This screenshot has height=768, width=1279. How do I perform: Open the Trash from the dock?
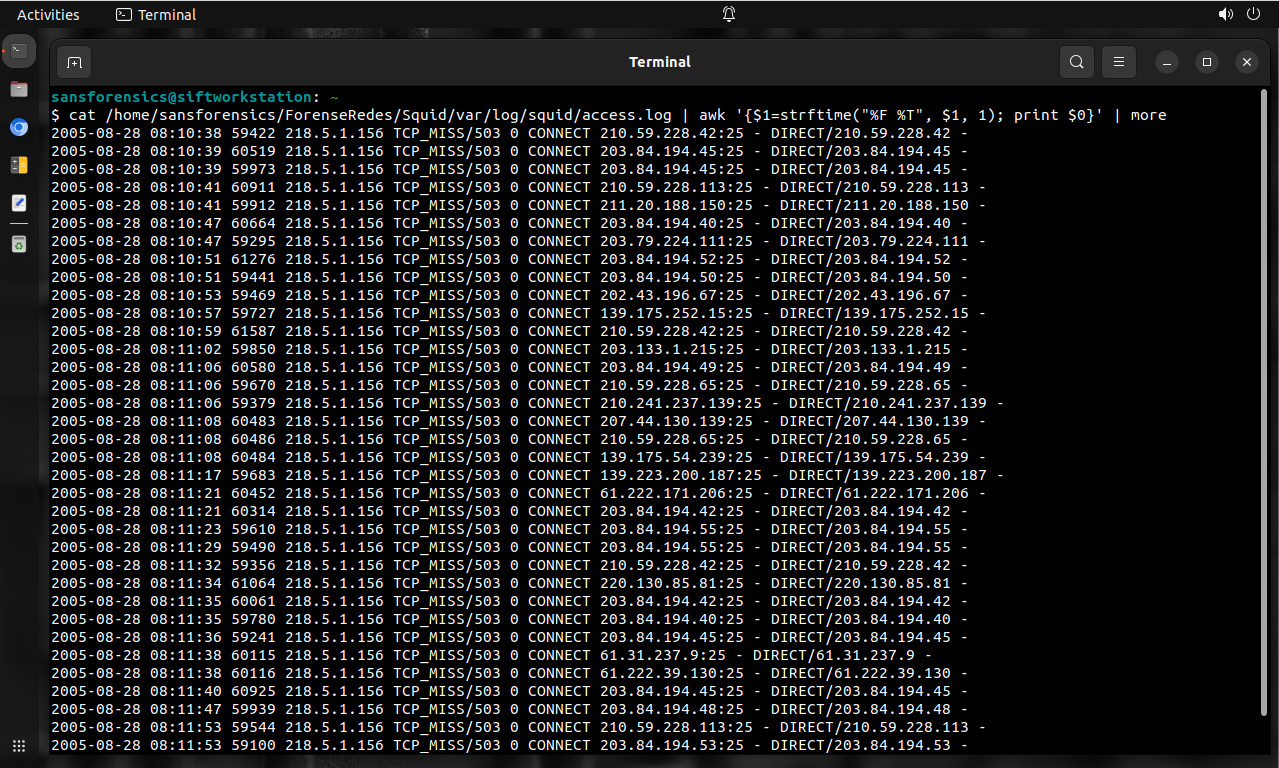point(19,243)
